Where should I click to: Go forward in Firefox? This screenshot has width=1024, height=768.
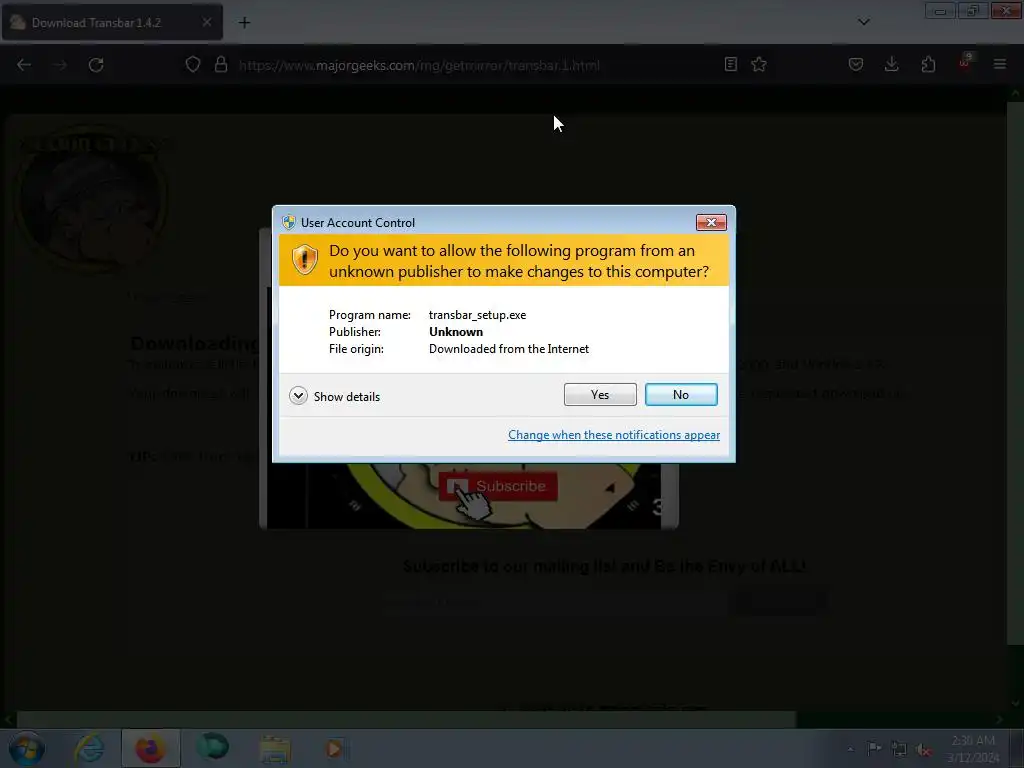60,65
